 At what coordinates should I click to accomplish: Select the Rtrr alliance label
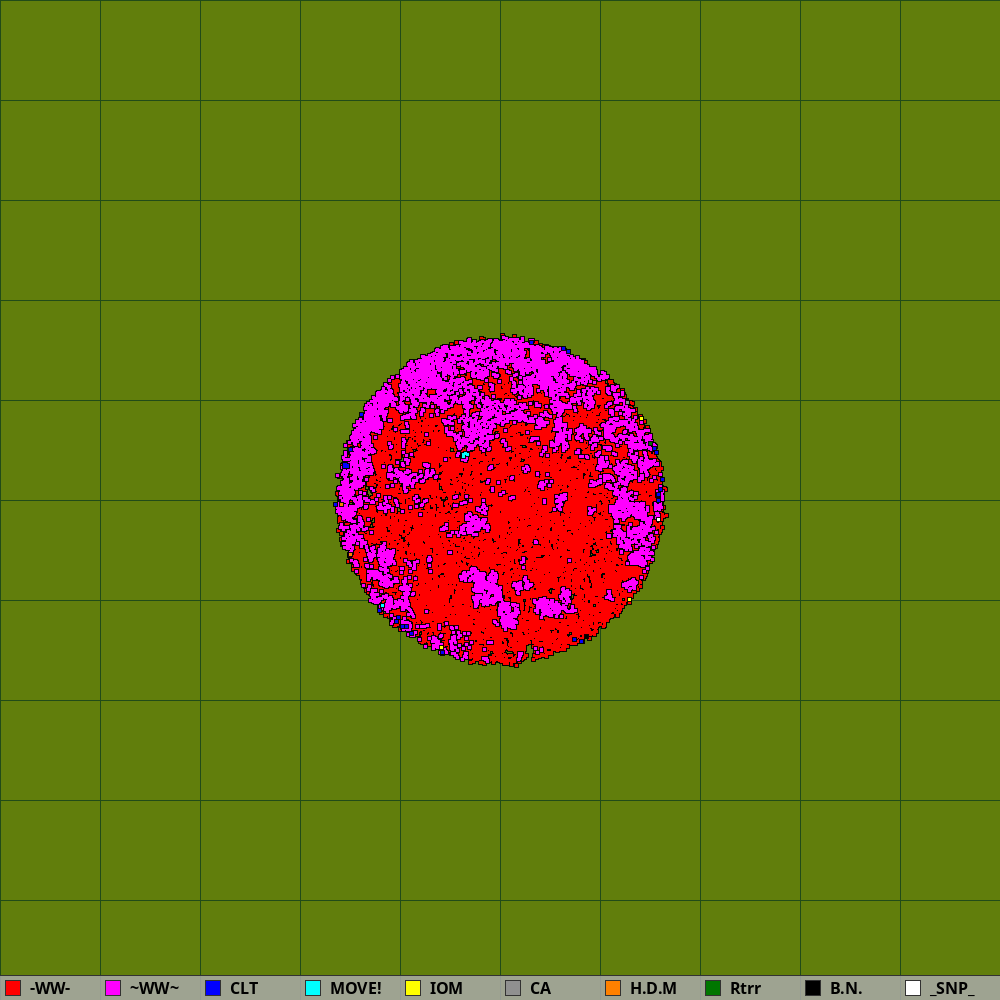(745, 988)
